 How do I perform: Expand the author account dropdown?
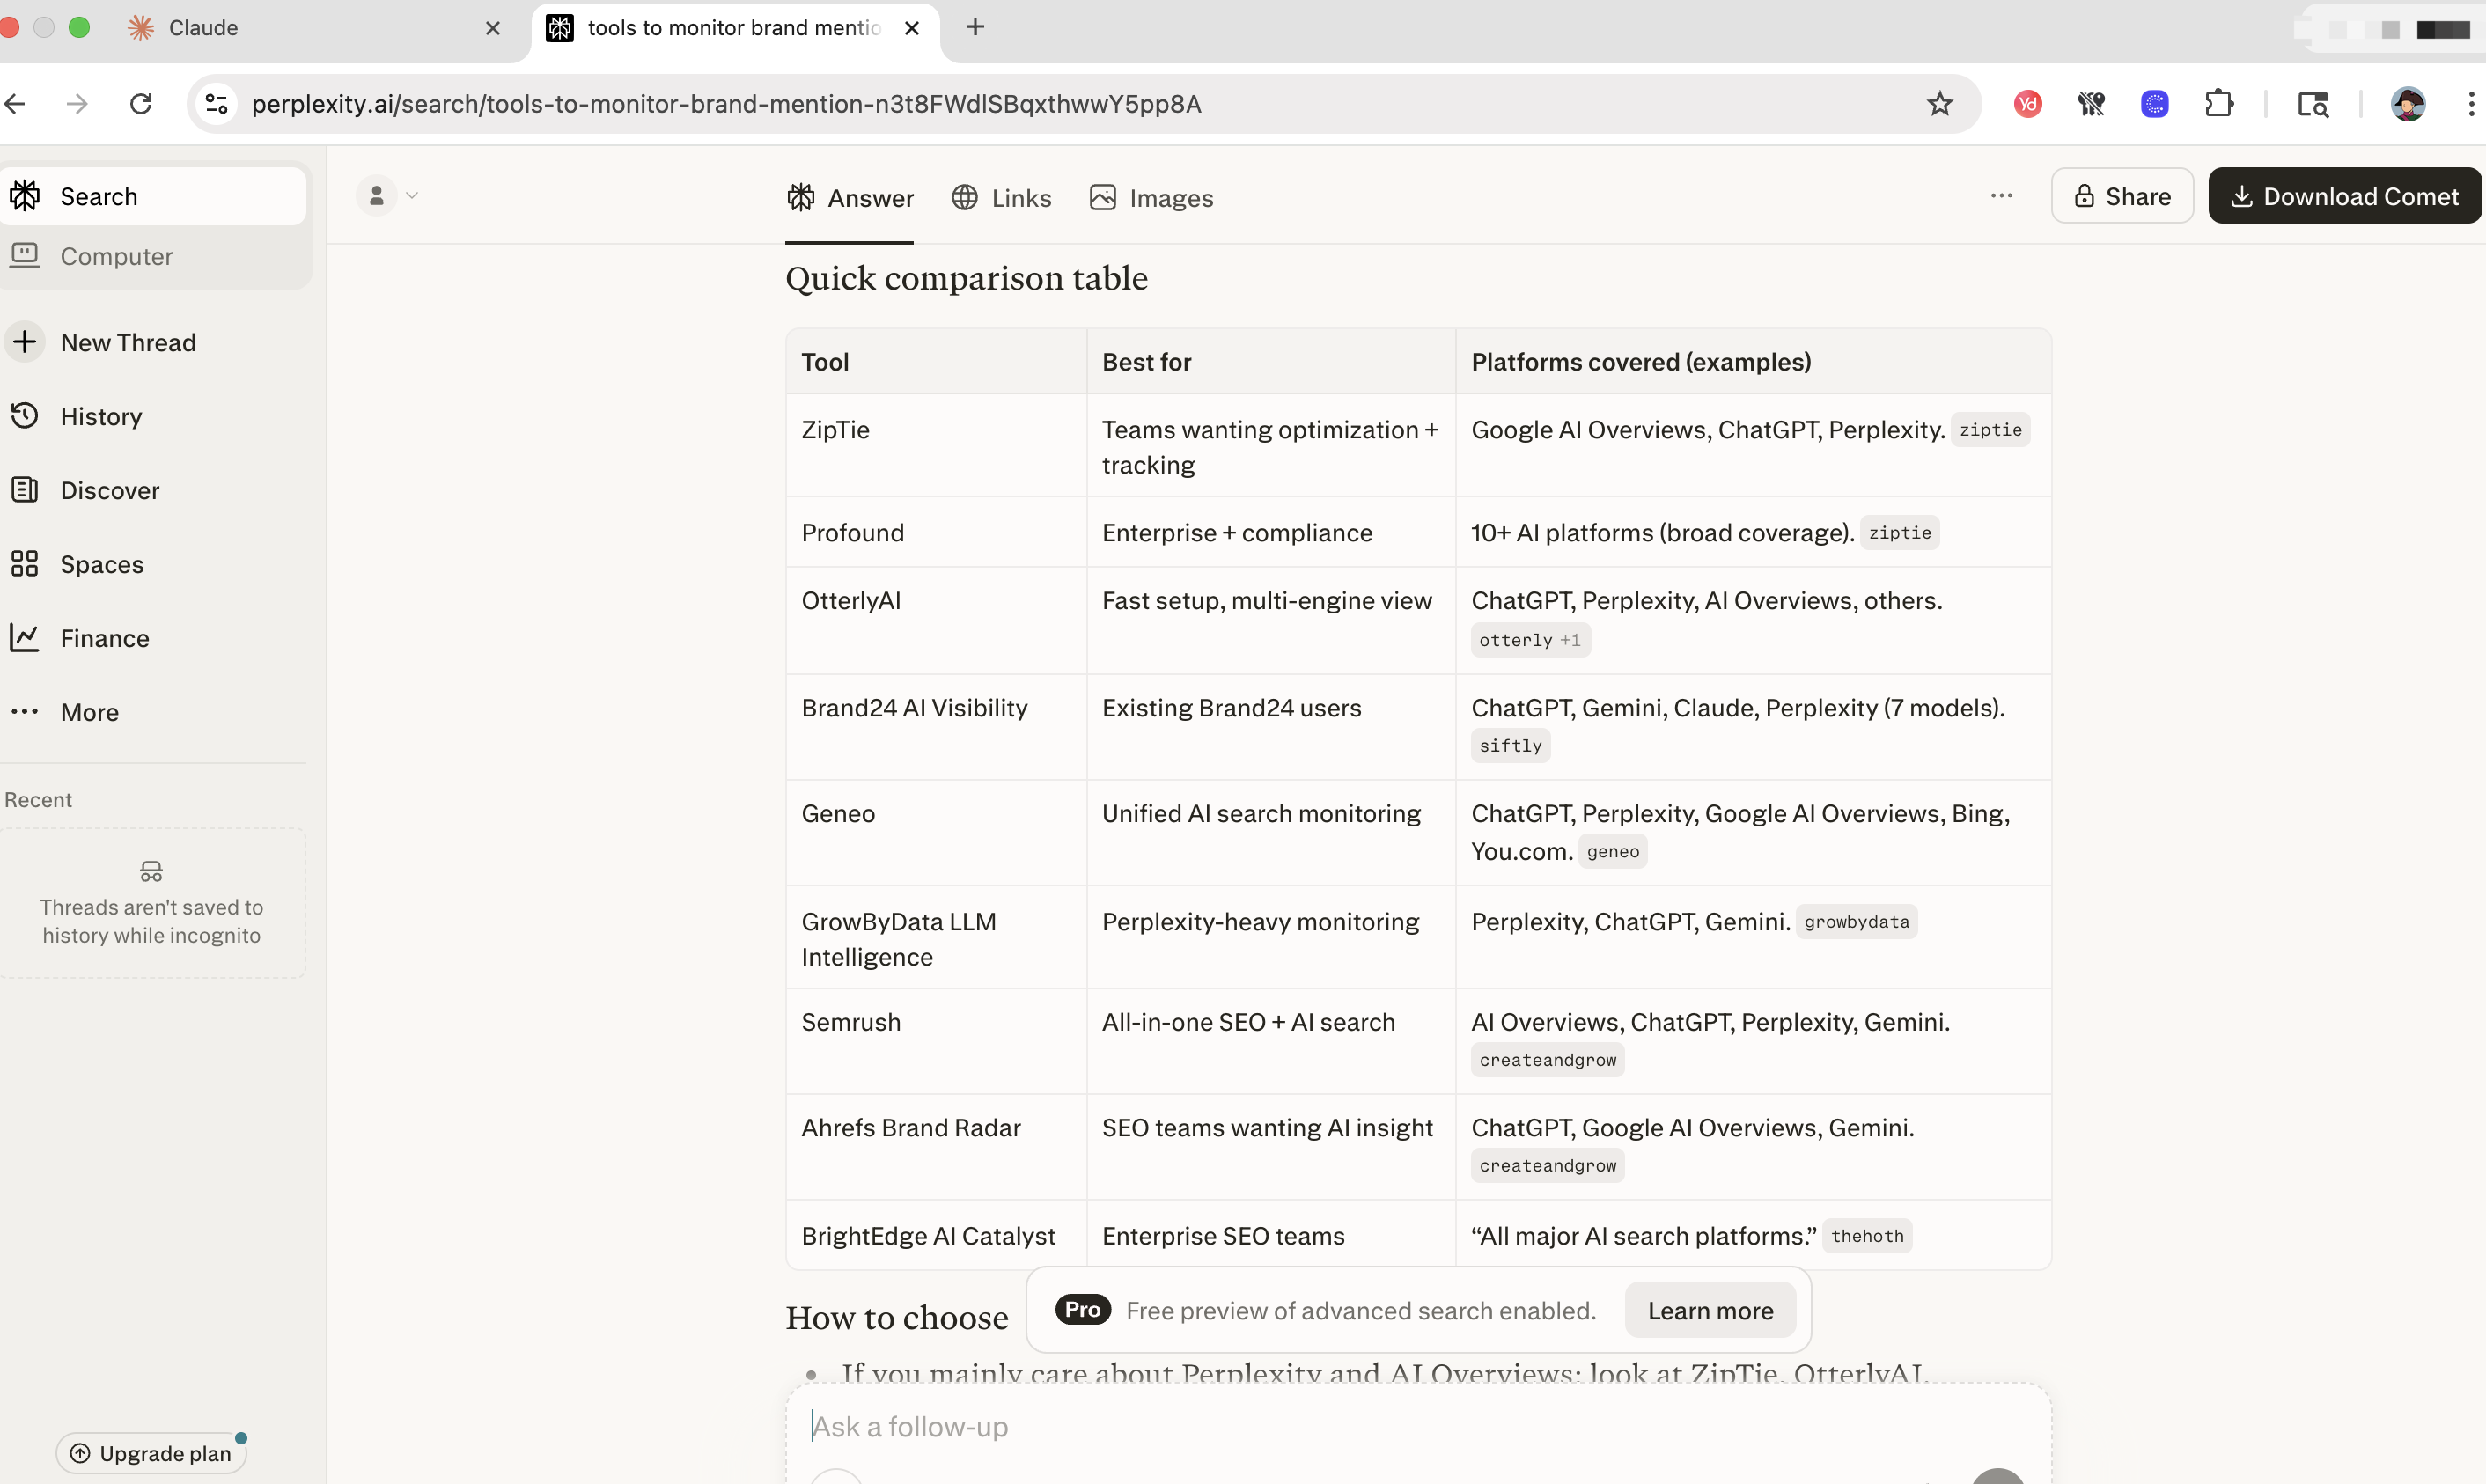pos(389,195)
